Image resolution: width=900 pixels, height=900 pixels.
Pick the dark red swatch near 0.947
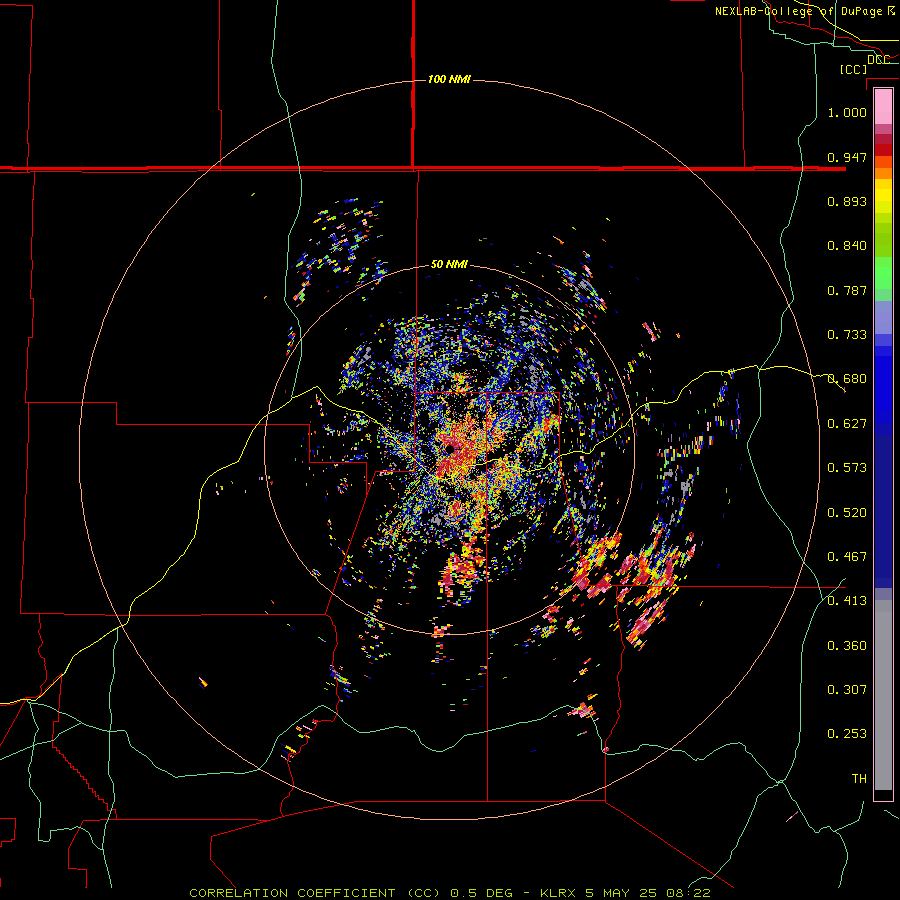click(883, 150)
